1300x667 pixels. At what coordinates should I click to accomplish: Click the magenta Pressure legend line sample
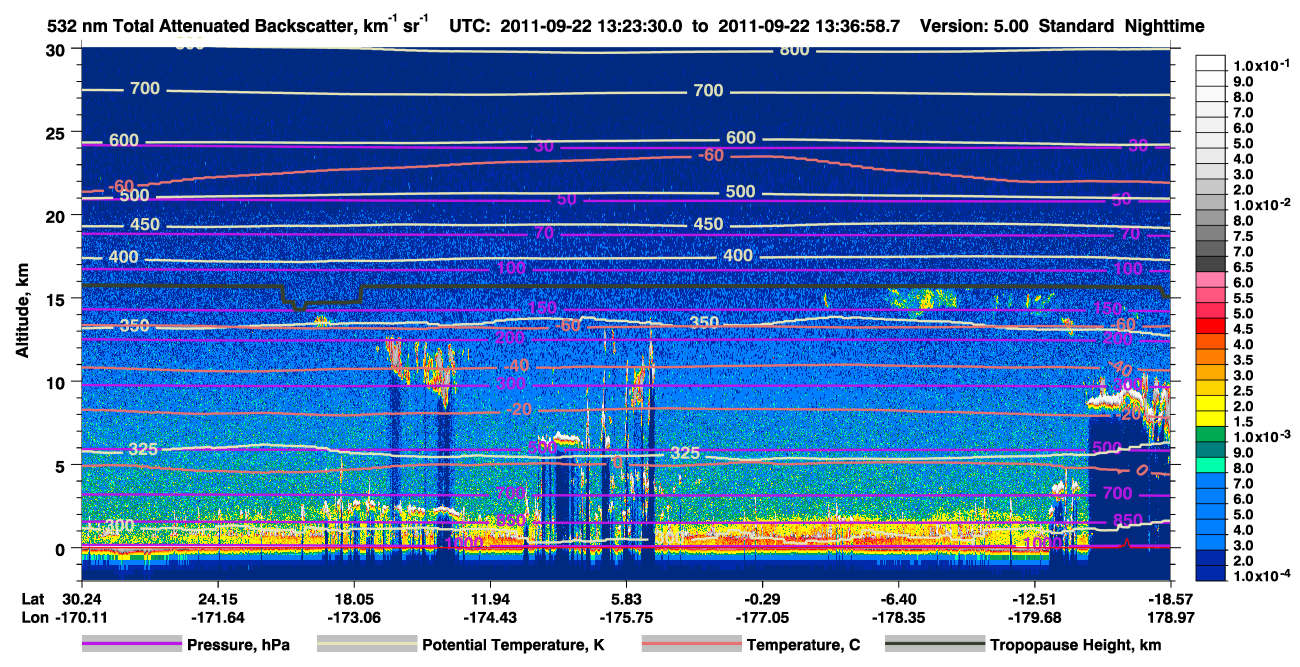[130, 645]
